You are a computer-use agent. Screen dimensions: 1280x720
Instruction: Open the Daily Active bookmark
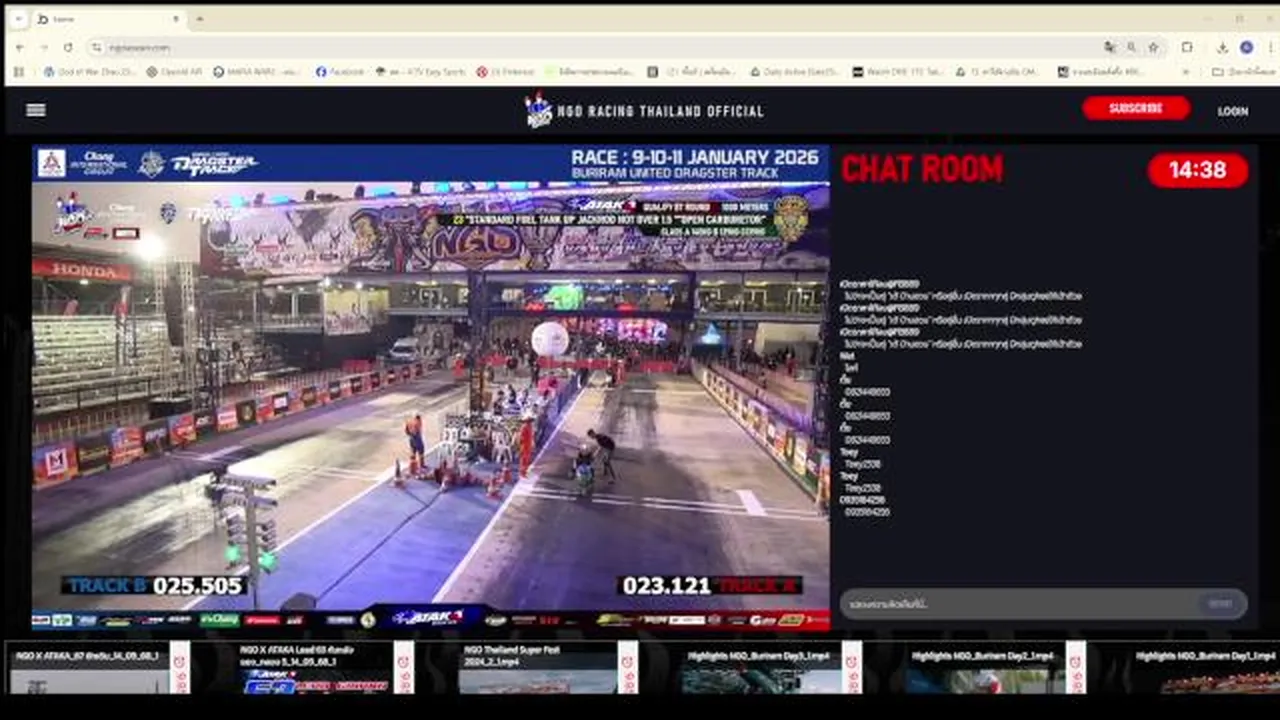coord(794,72)
